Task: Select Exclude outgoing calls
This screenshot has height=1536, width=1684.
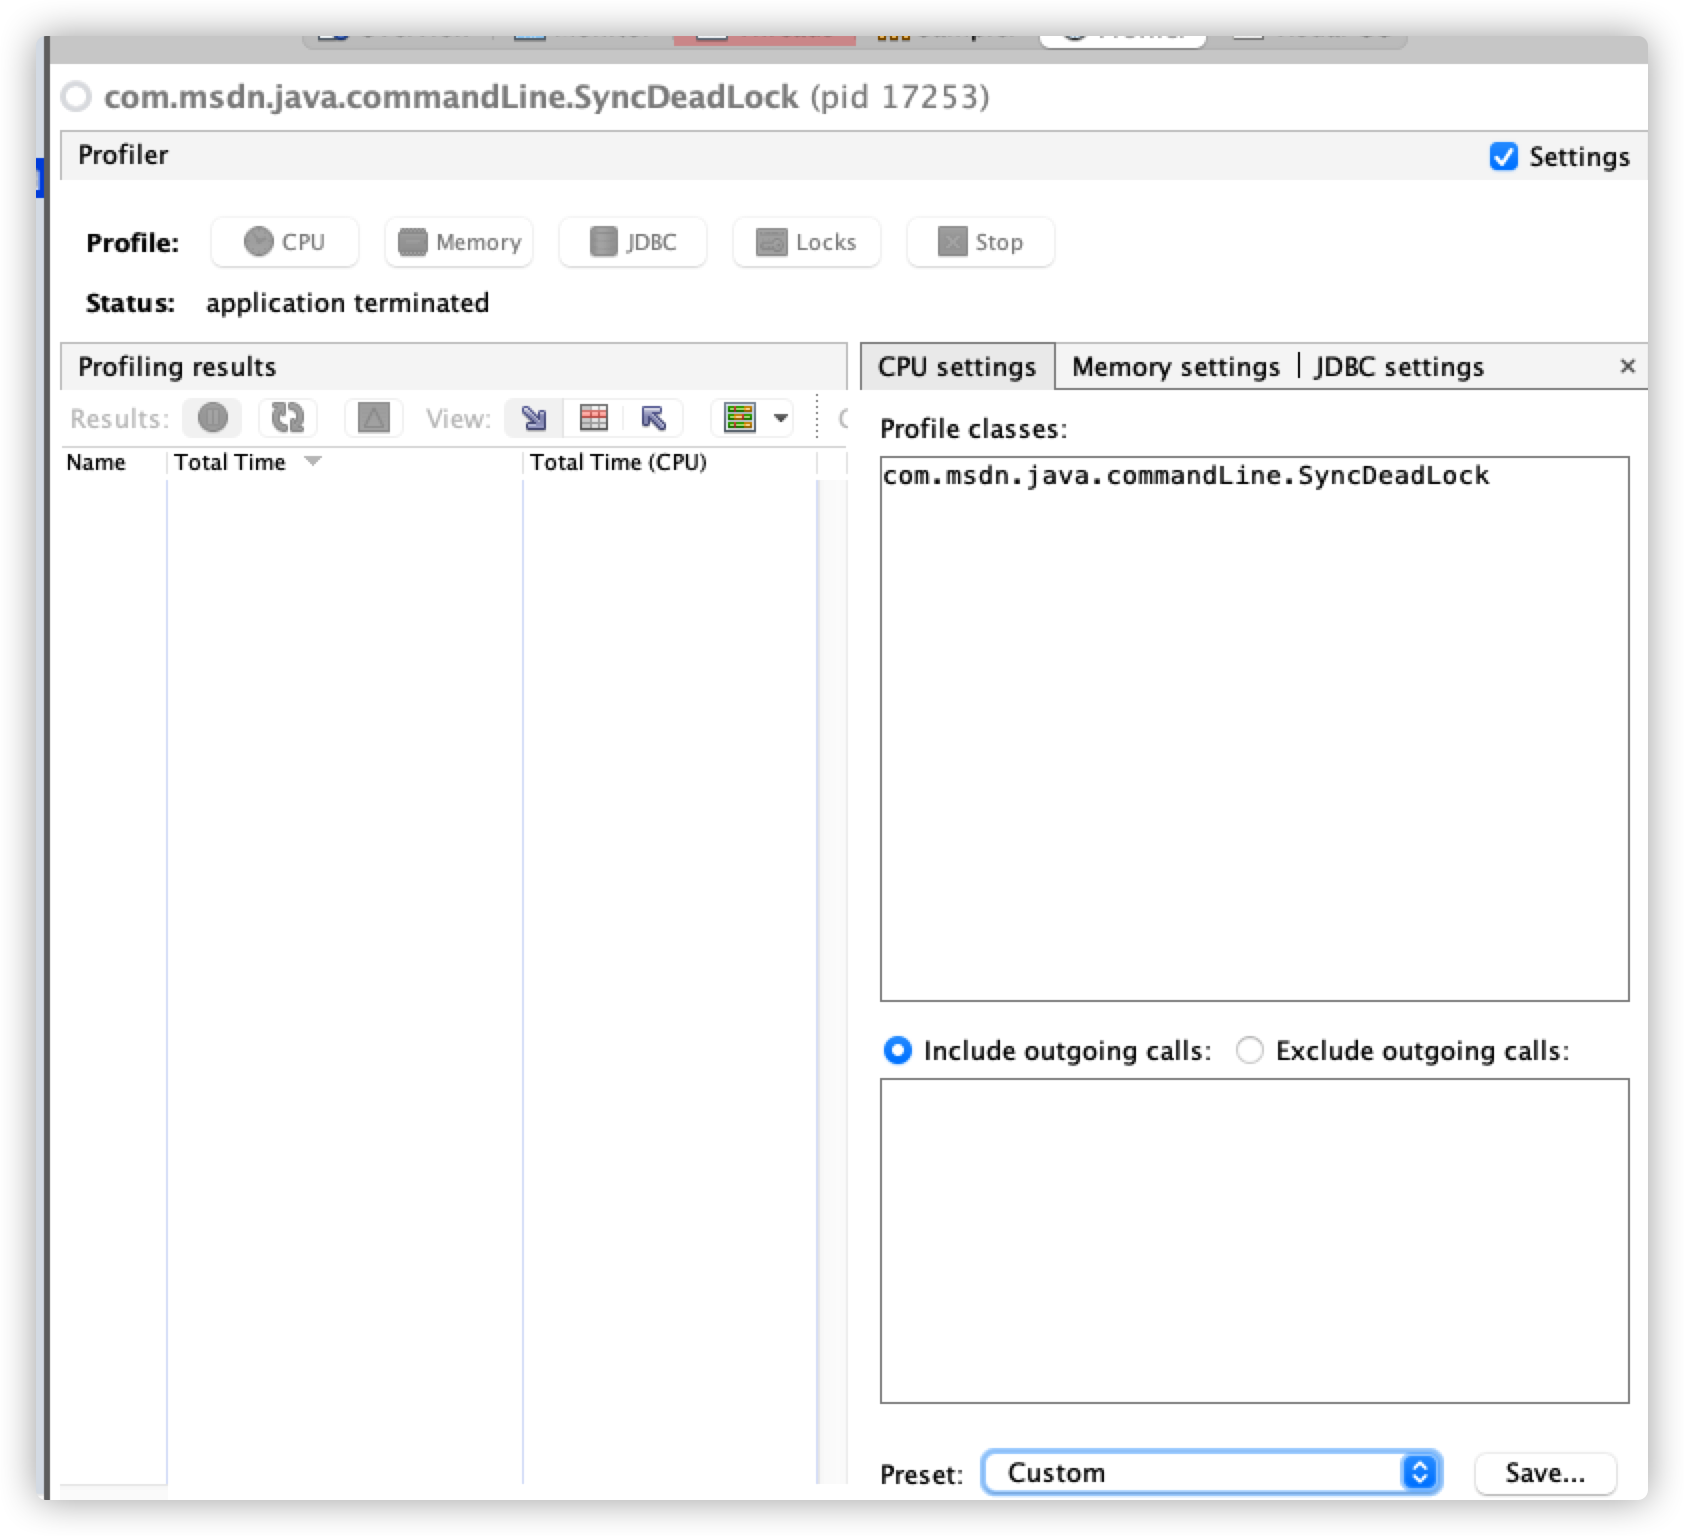Action: click(1249, 1051)
